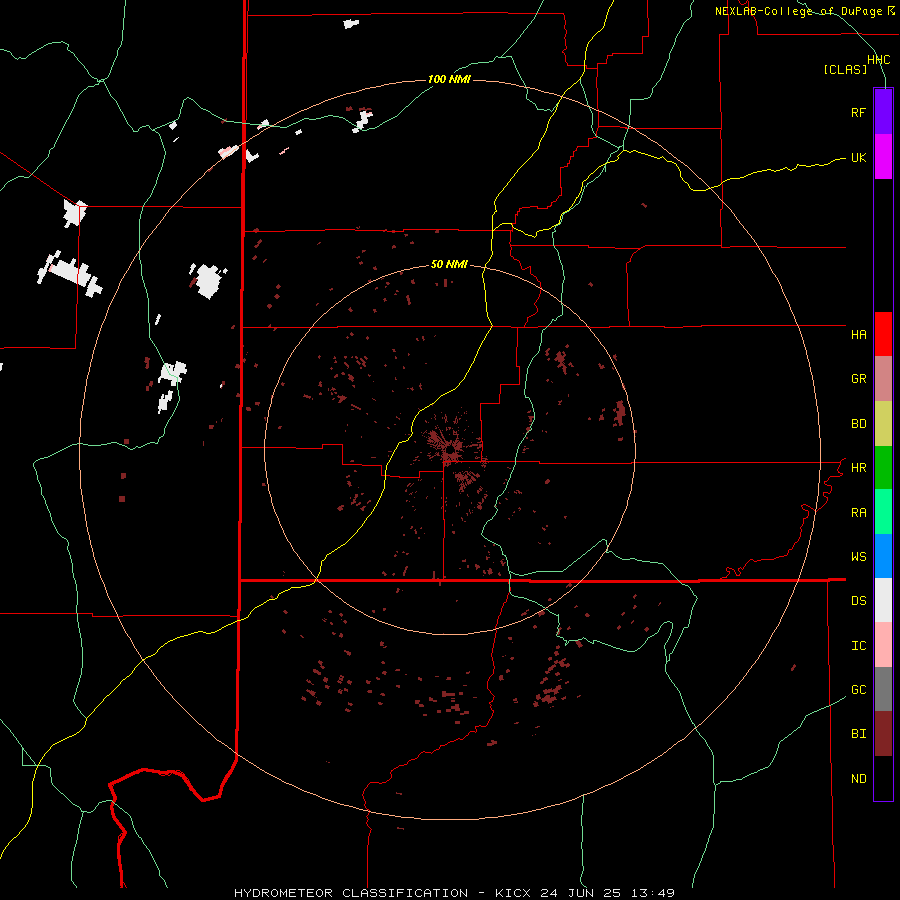Click the UK legend label

[858, 157]
